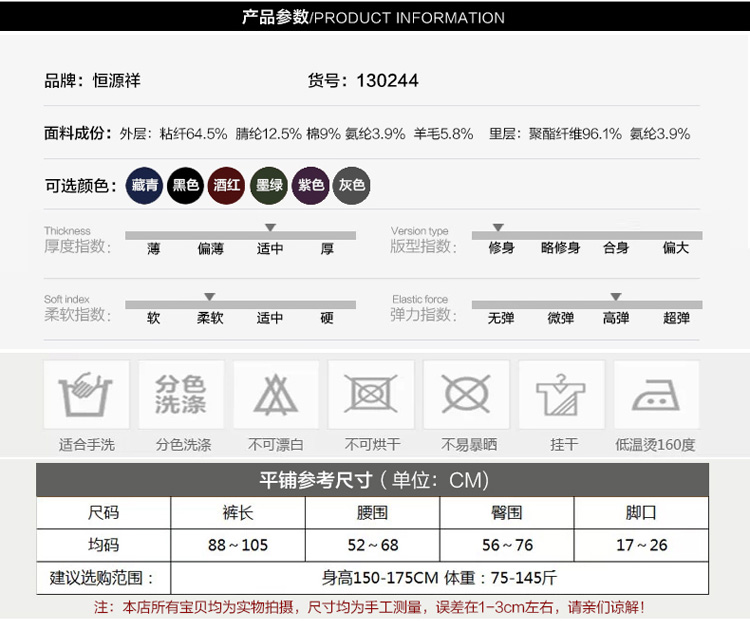Click the 超弹 elasticity label

tap(676, 318)
